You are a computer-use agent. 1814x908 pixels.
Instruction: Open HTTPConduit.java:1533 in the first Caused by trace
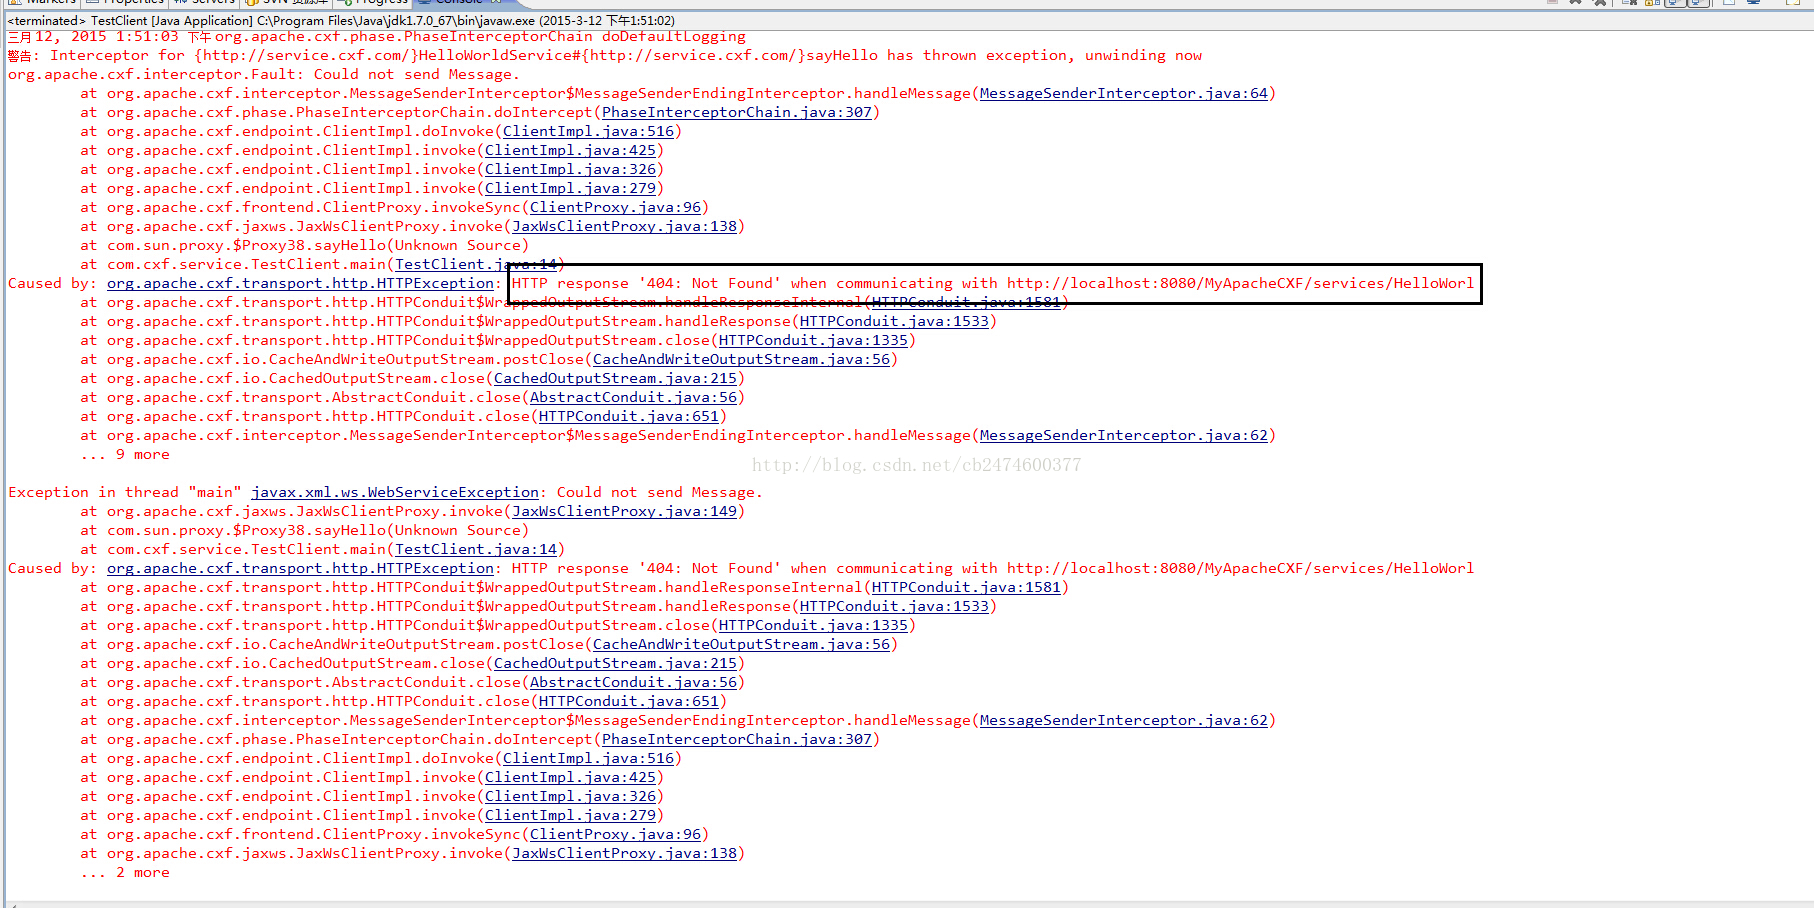[894, 321]
